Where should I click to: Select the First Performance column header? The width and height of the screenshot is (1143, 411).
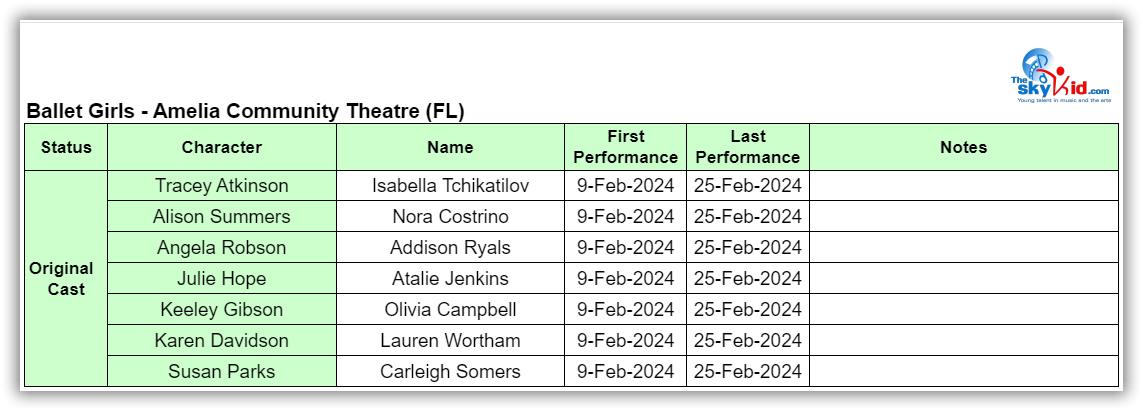pyautogui.click(x=625, y=147)
